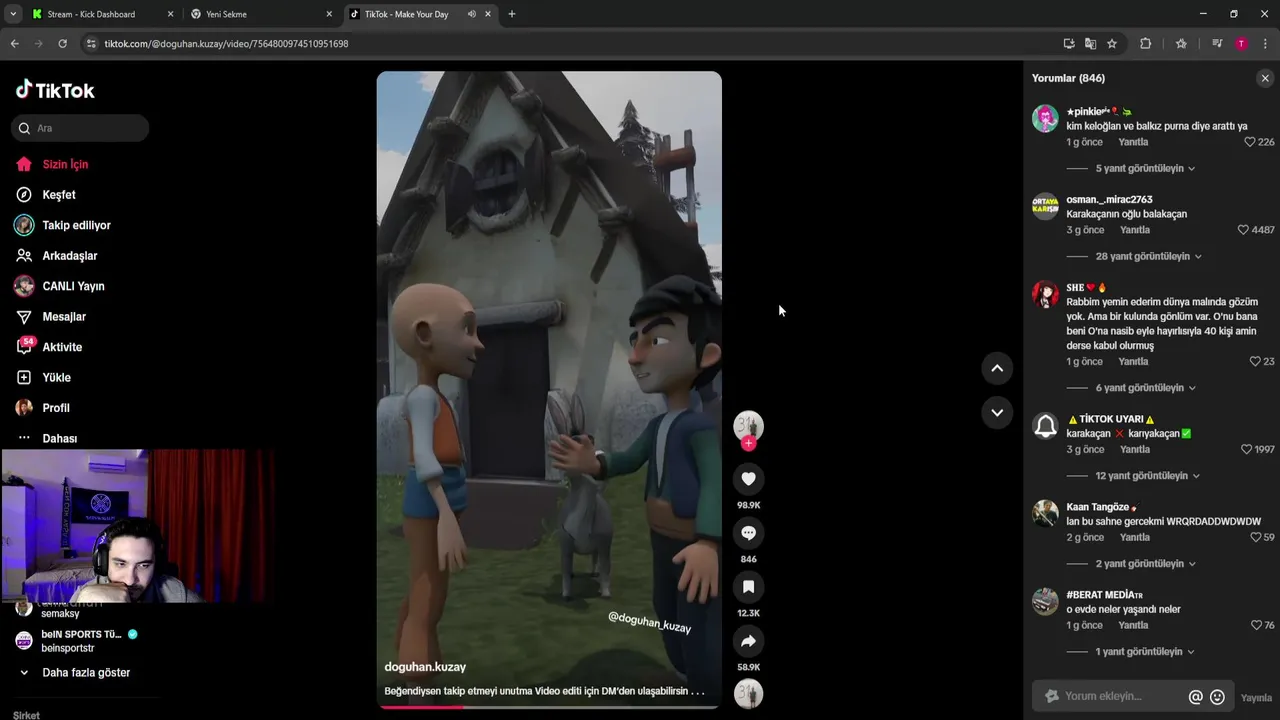Focus the Ara search field
The height and width of the screenshot is (720, 1280).
coord(80,128)
